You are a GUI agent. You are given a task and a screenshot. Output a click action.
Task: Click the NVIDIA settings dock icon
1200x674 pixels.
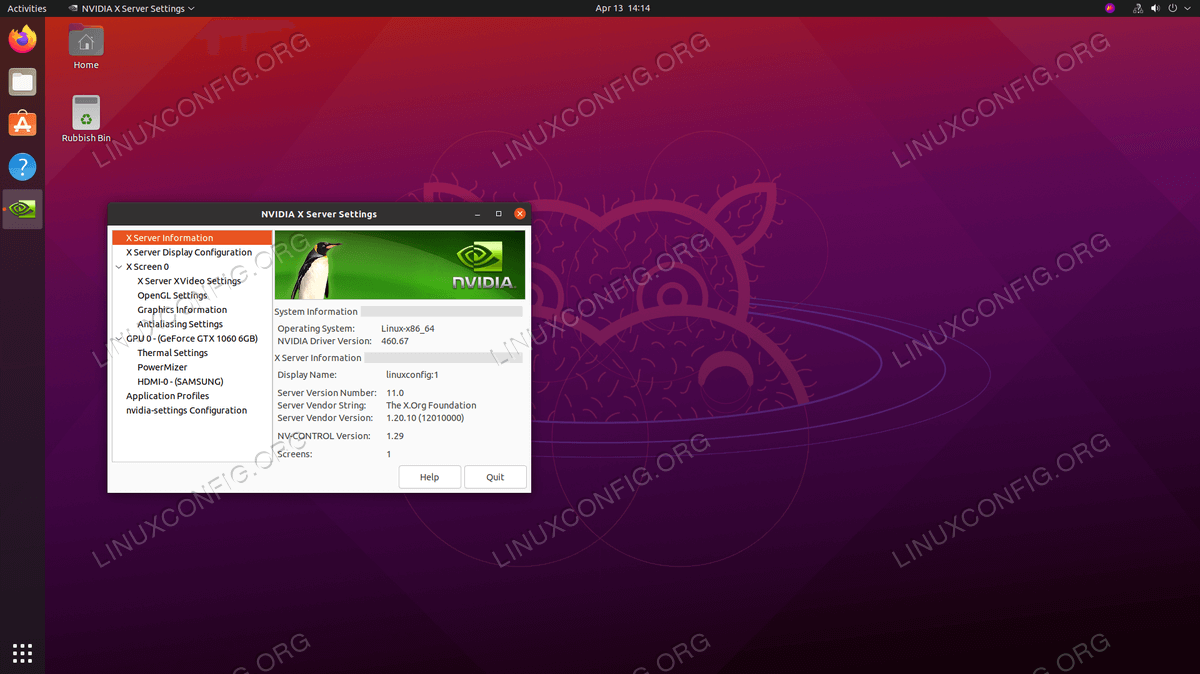pos(22,209)
